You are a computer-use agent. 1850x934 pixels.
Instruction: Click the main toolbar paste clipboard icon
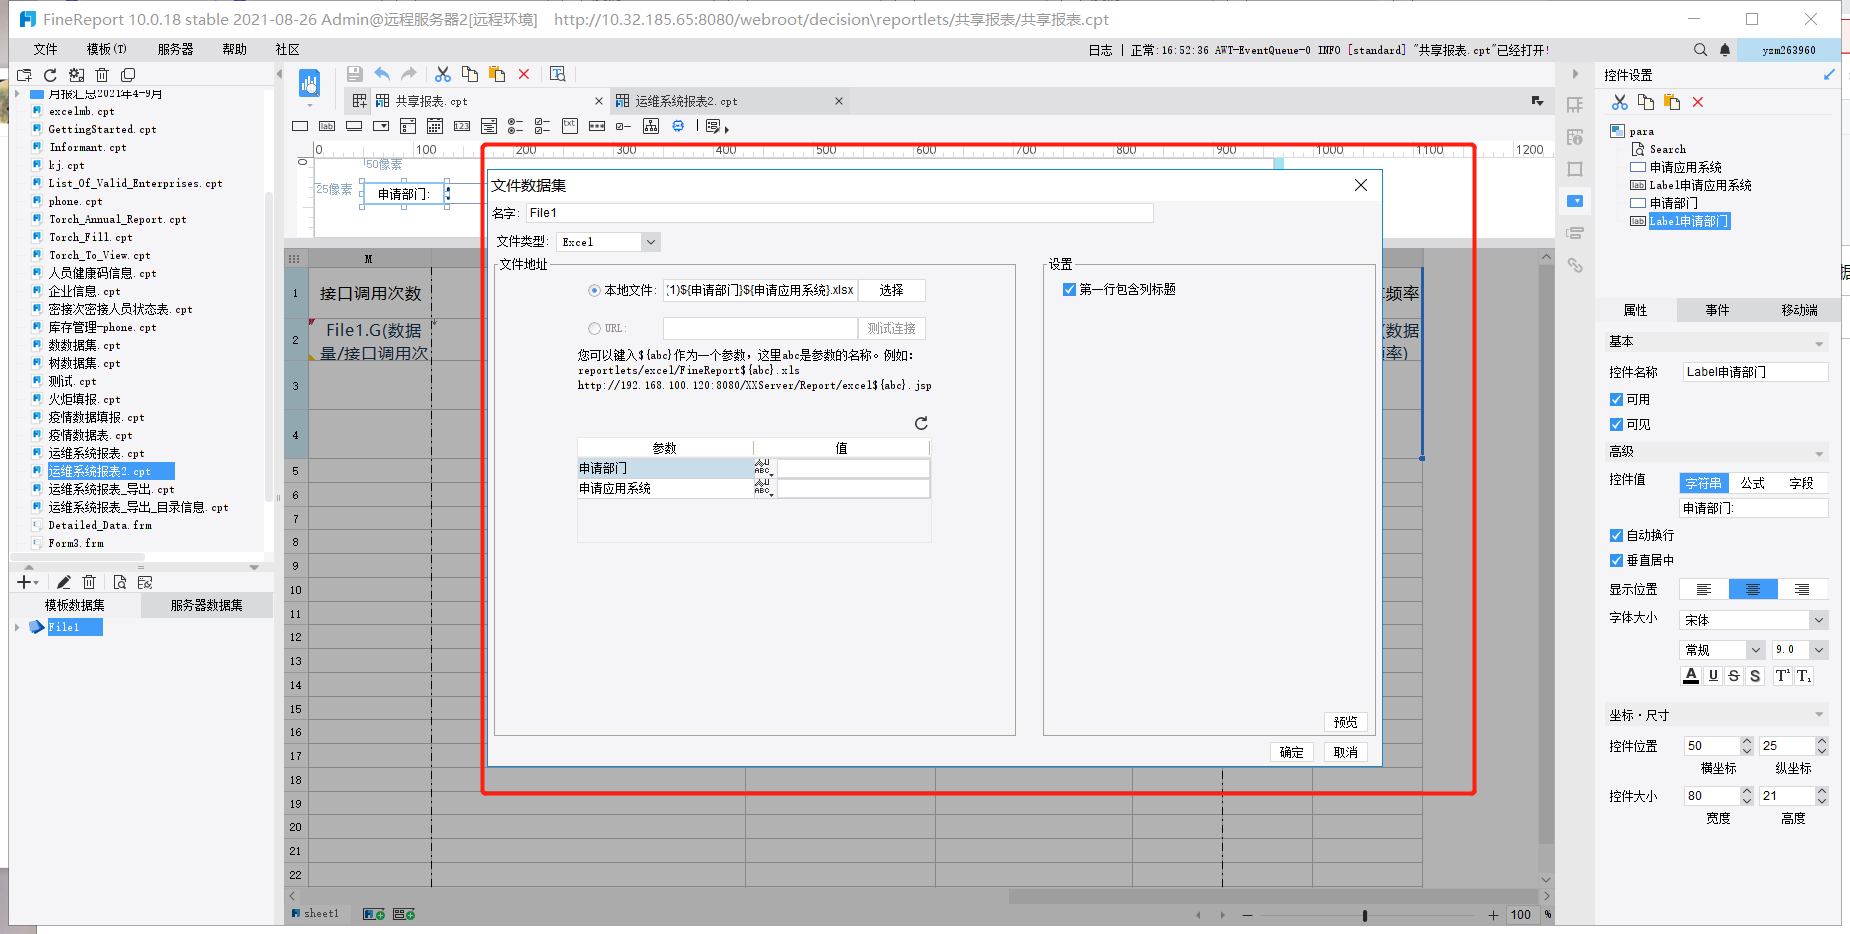[x=497, y=74]
